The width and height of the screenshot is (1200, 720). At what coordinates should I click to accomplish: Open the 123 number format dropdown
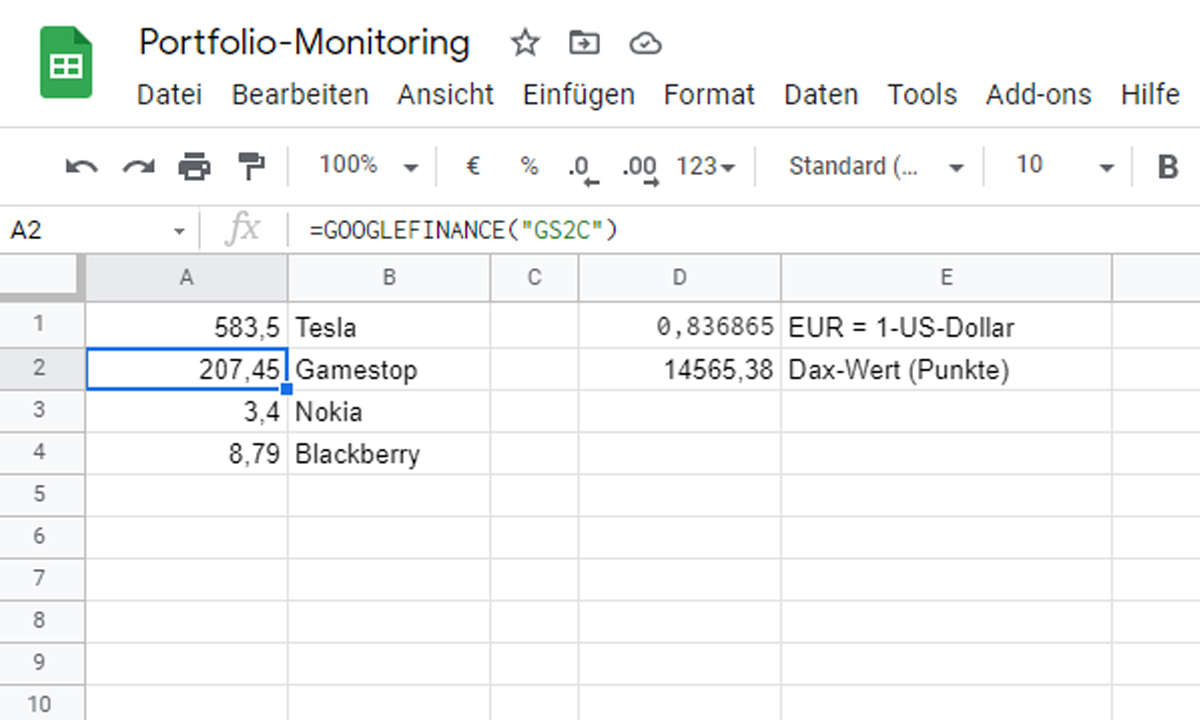705,166
